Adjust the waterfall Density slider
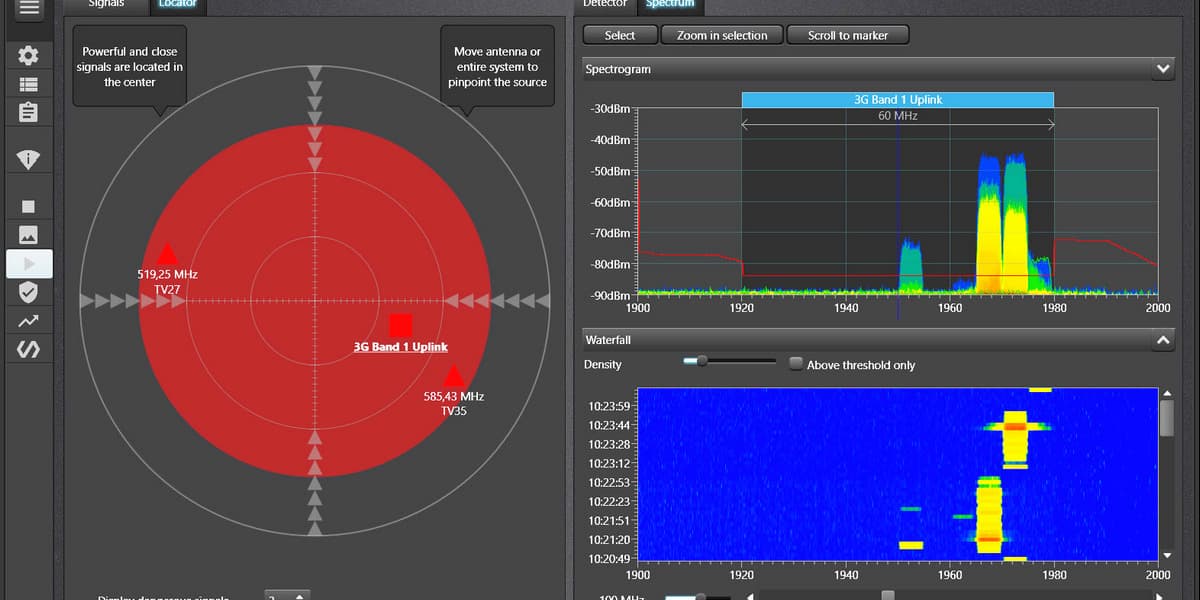 click(702, 361)
